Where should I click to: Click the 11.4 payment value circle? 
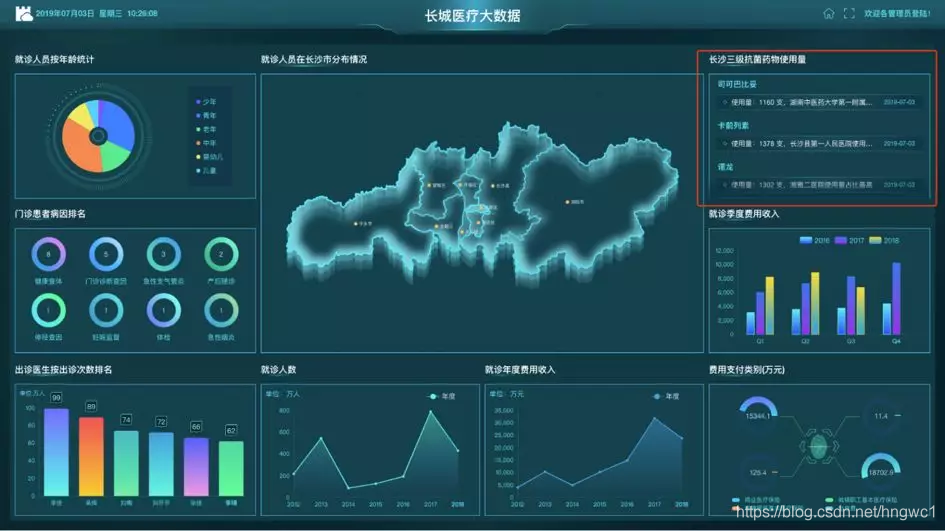coord(881,416)
